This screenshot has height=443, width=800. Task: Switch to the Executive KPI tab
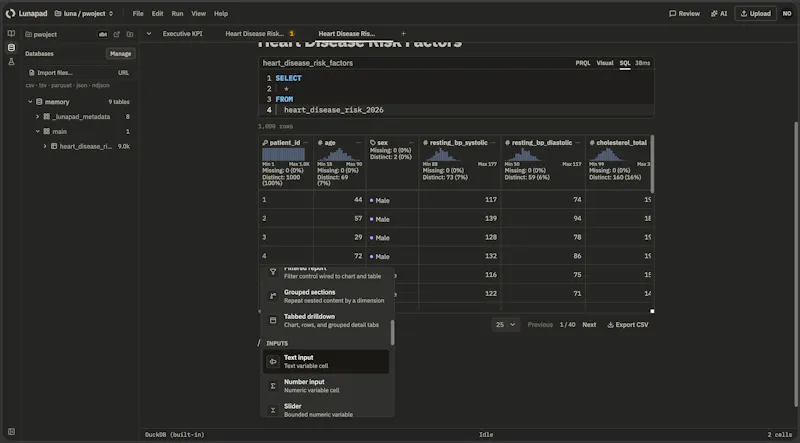183,34
